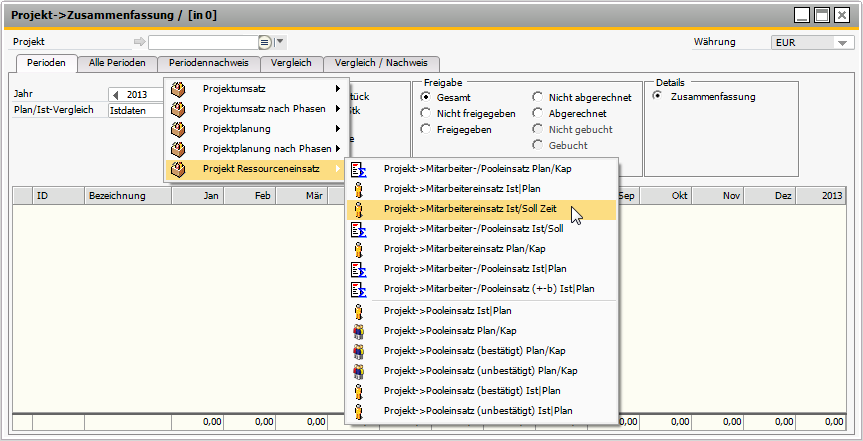The height and width of the screenshot is (441, 863).
Task: Click the report icon of Mitarbeiter-/Pooleinsatz Ist|Plan
Action: (x=359, y=269)
